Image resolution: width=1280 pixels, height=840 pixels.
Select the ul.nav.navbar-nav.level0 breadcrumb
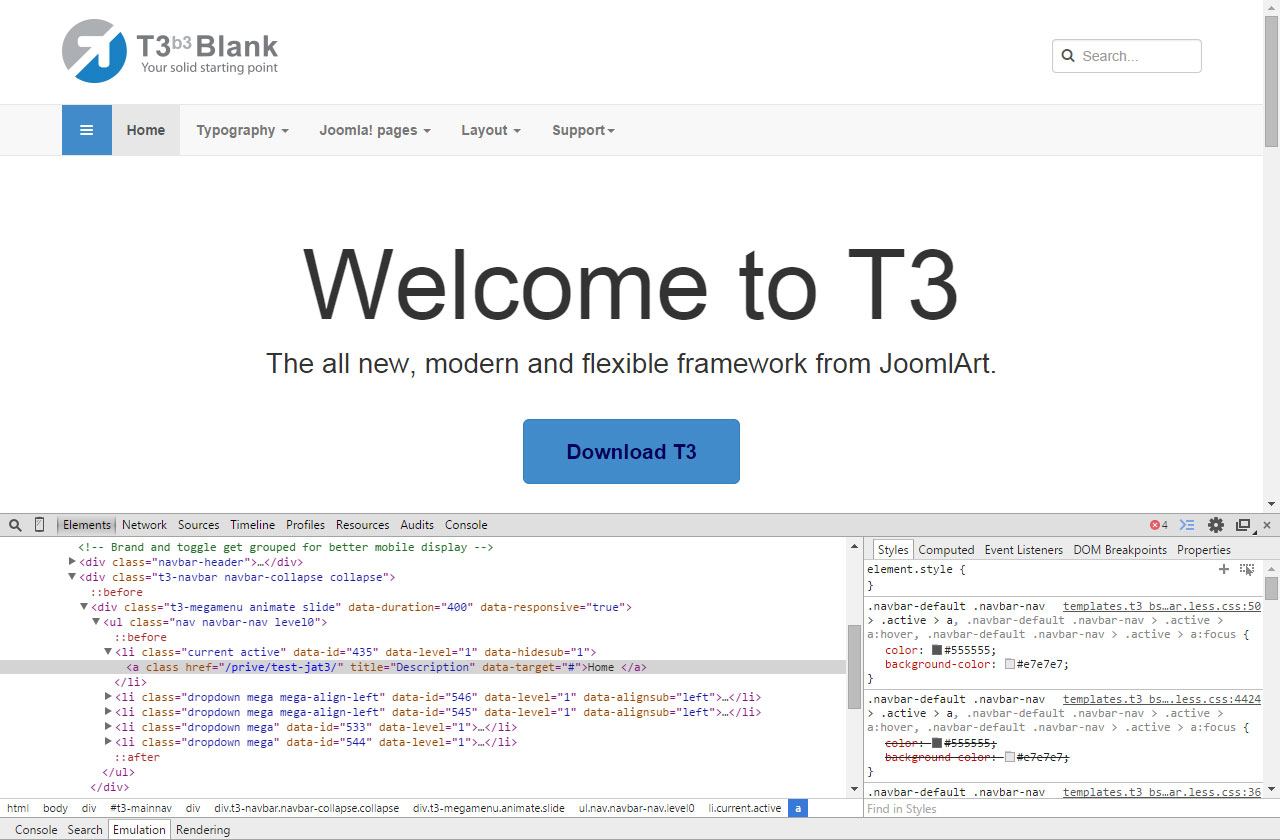637,808
